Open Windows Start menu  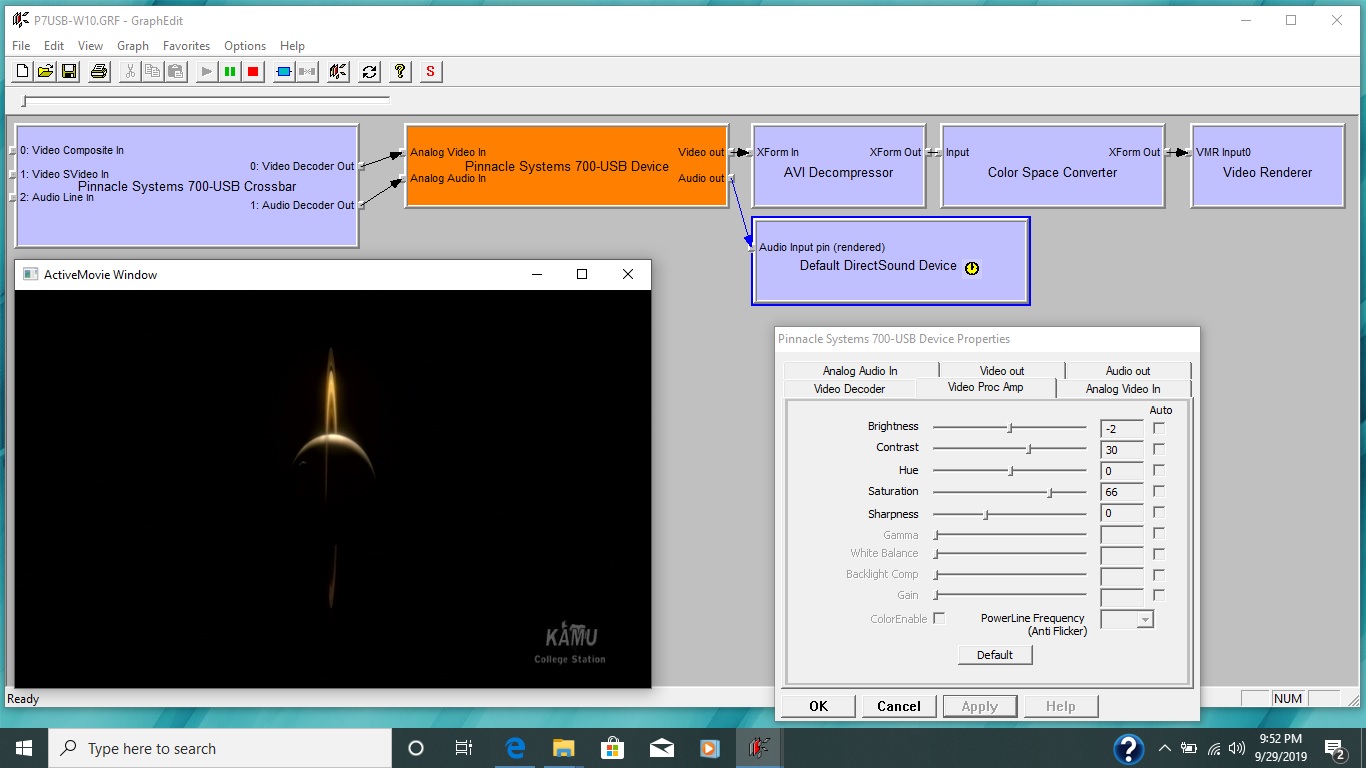[x=24, y=748]
